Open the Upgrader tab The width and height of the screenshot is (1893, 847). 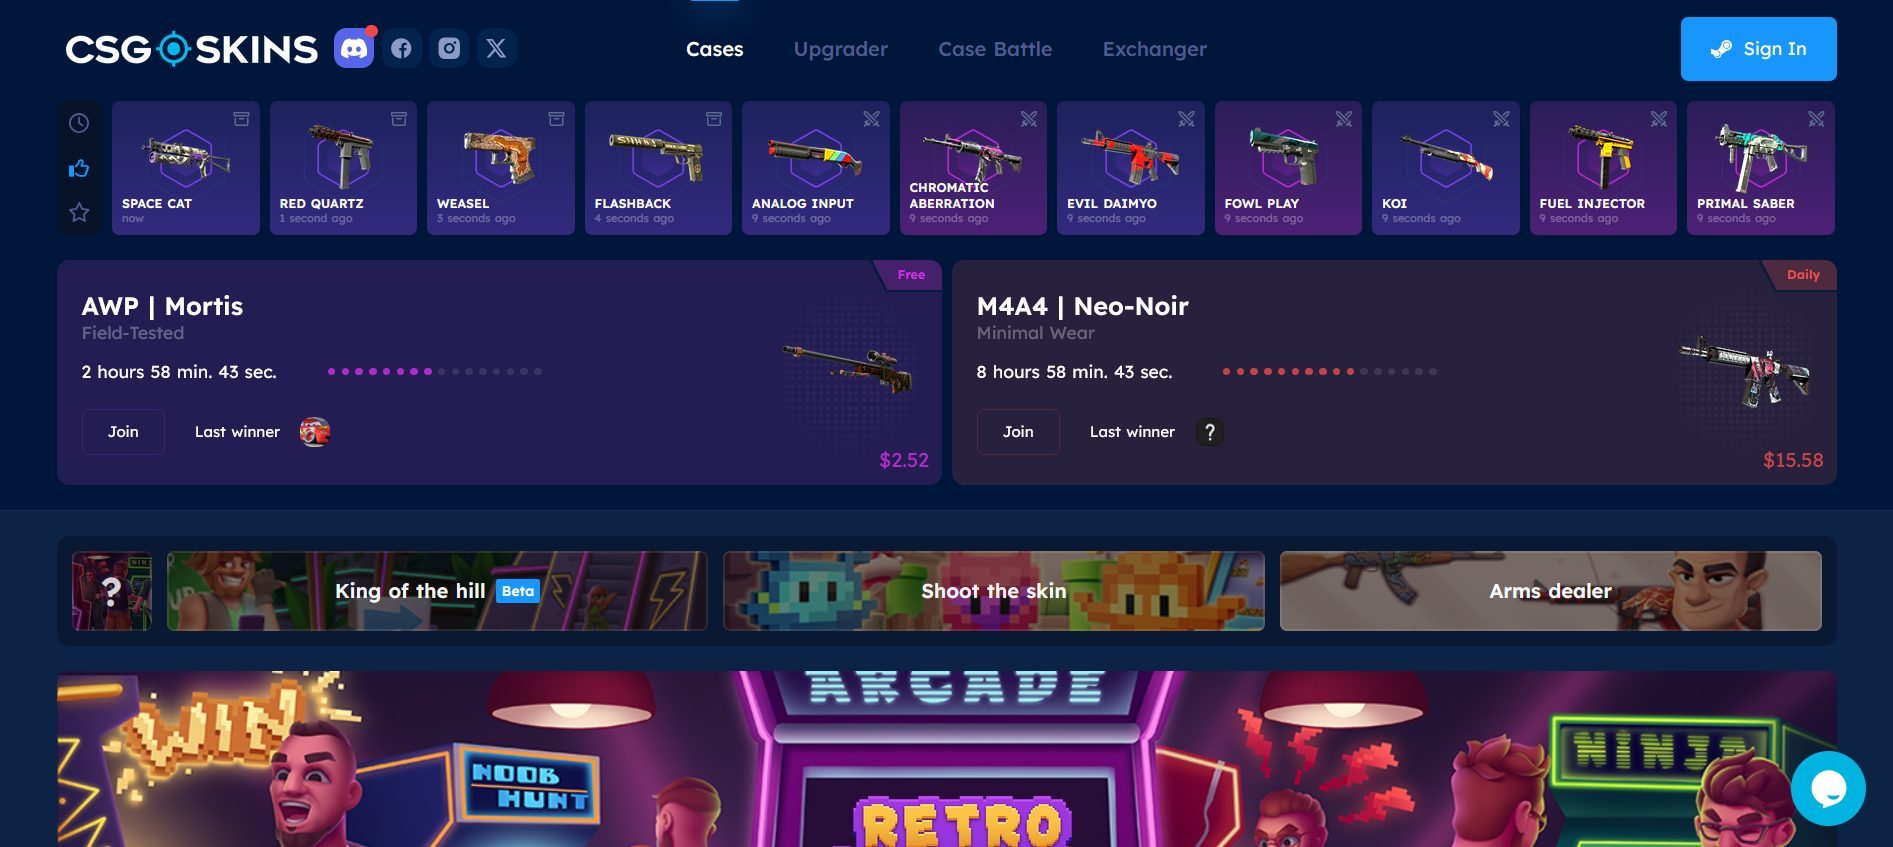point(840,49)
